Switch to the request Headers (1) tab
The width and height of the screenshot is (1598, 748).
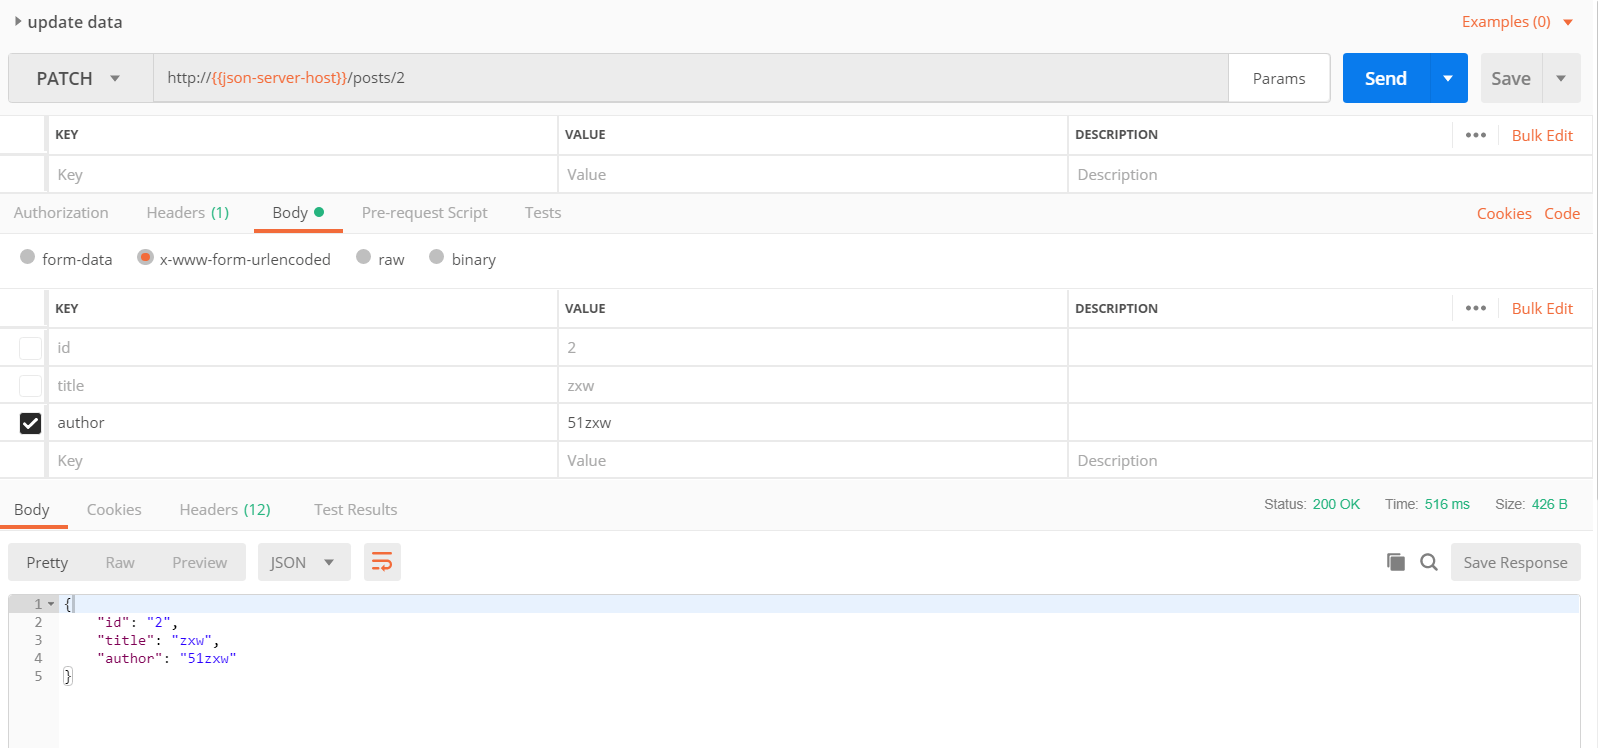click(x=188, y=213)
